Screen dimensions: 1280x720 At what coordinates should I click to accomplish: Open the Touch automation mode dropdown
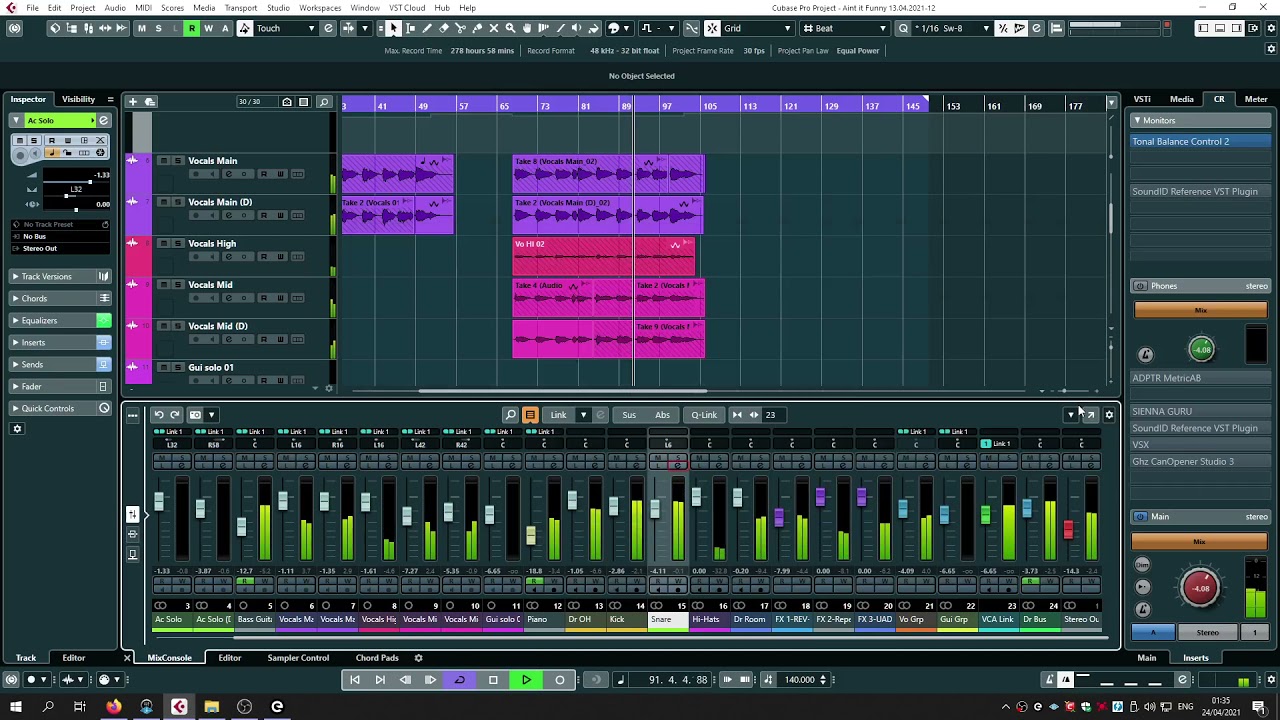tap(287, 28)
